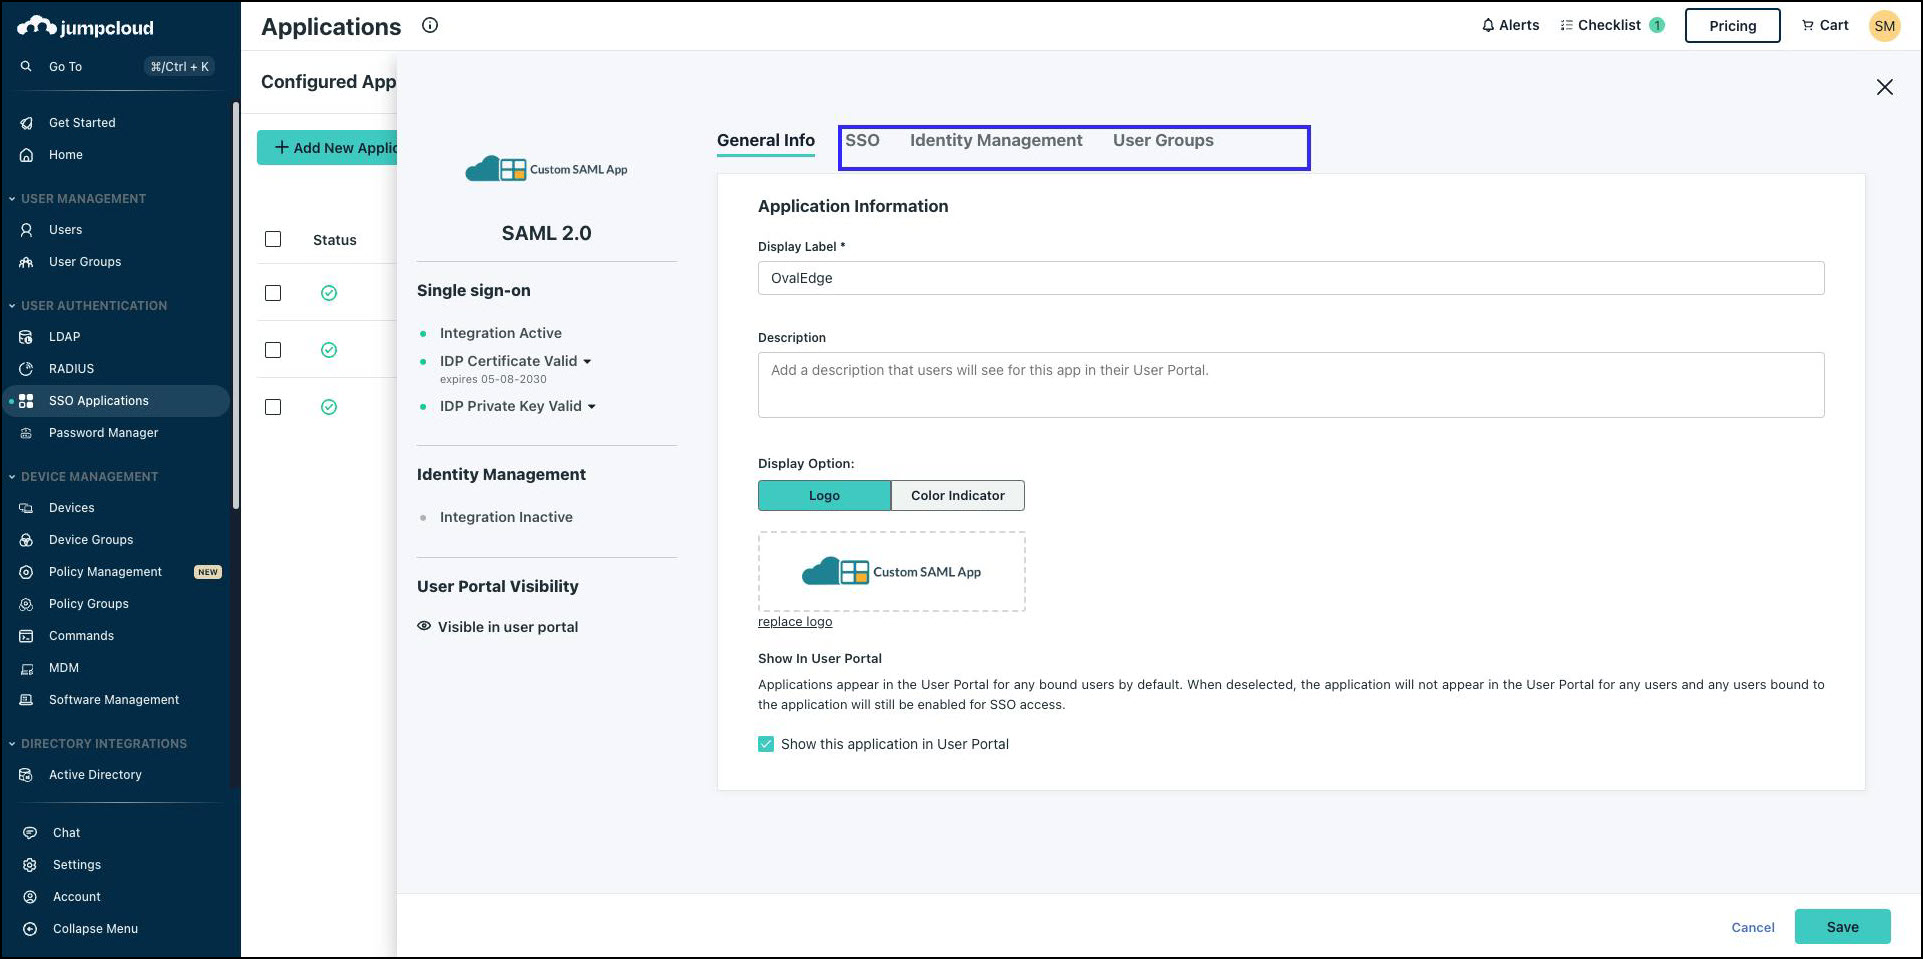Uncheck Show this application in User Portal

click(x=766, y=744)
